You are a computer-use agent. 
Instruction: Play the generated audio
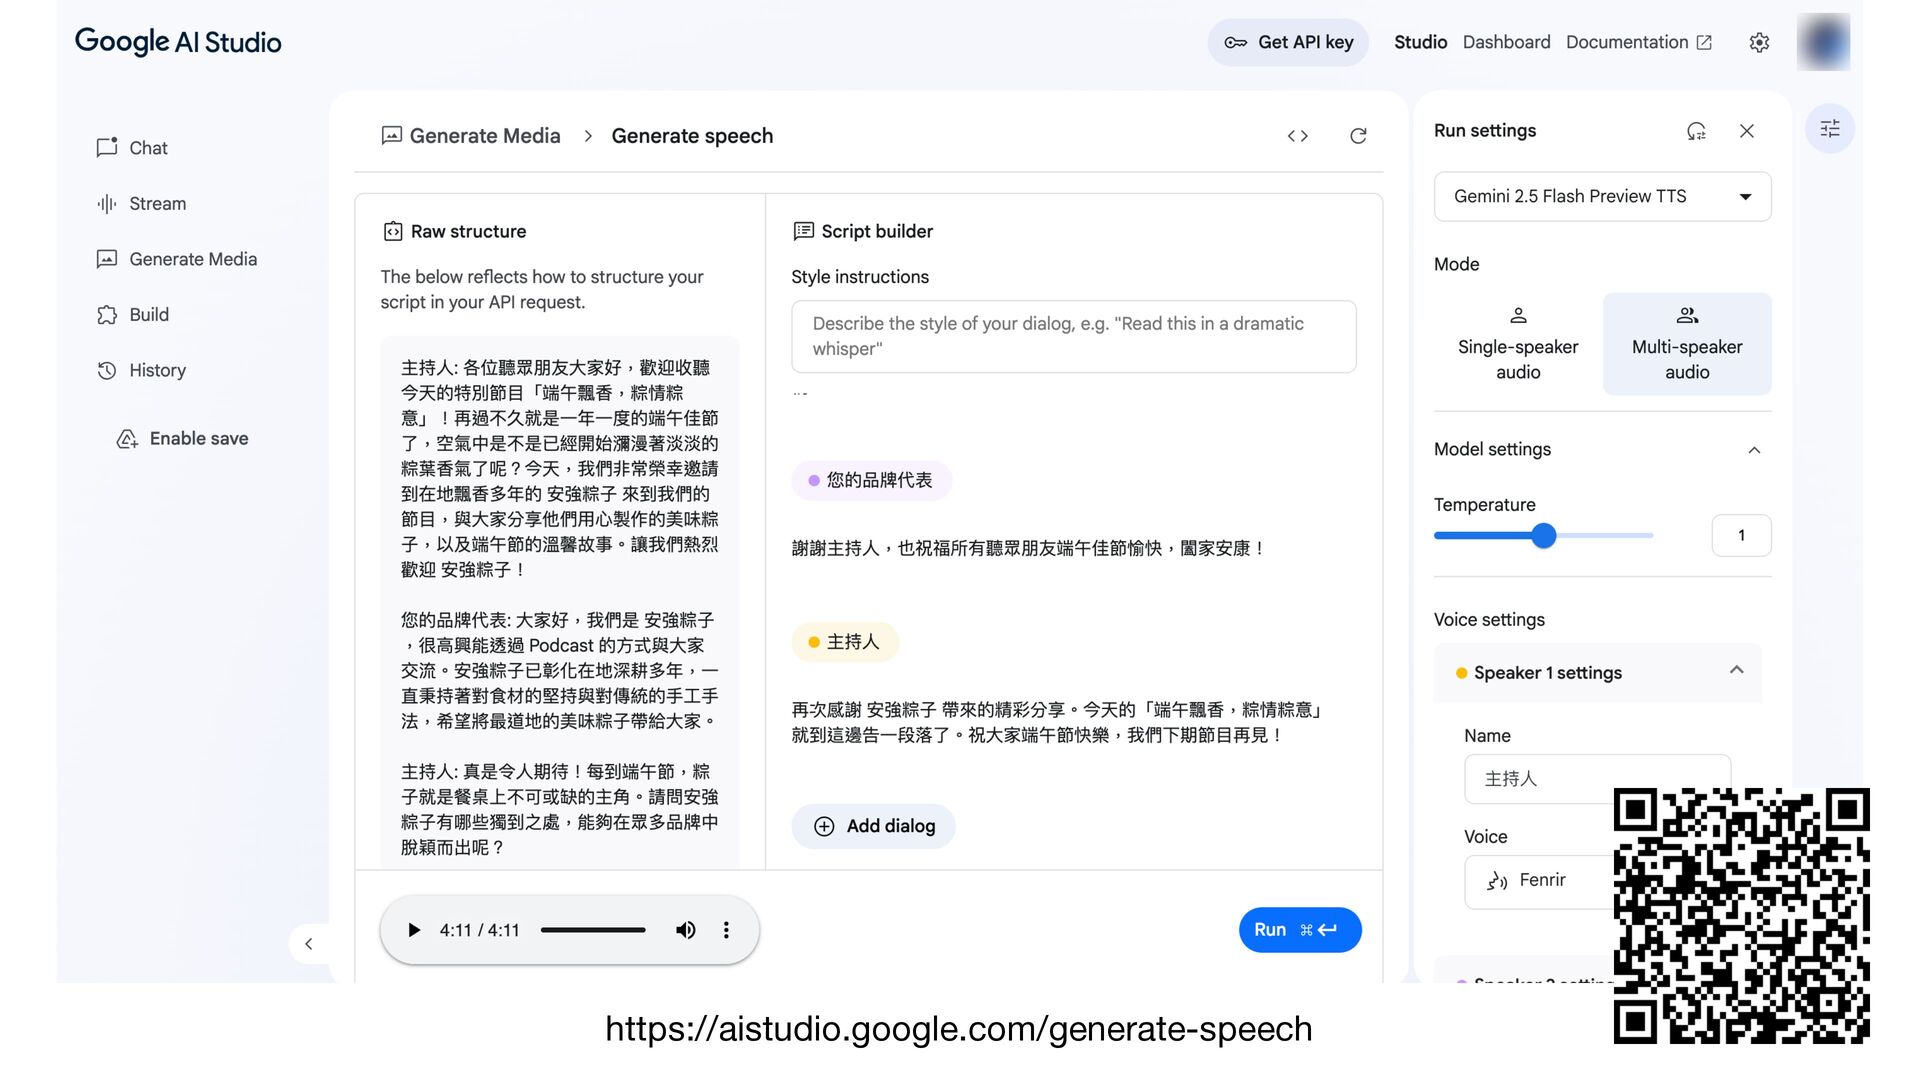(414, 930)
